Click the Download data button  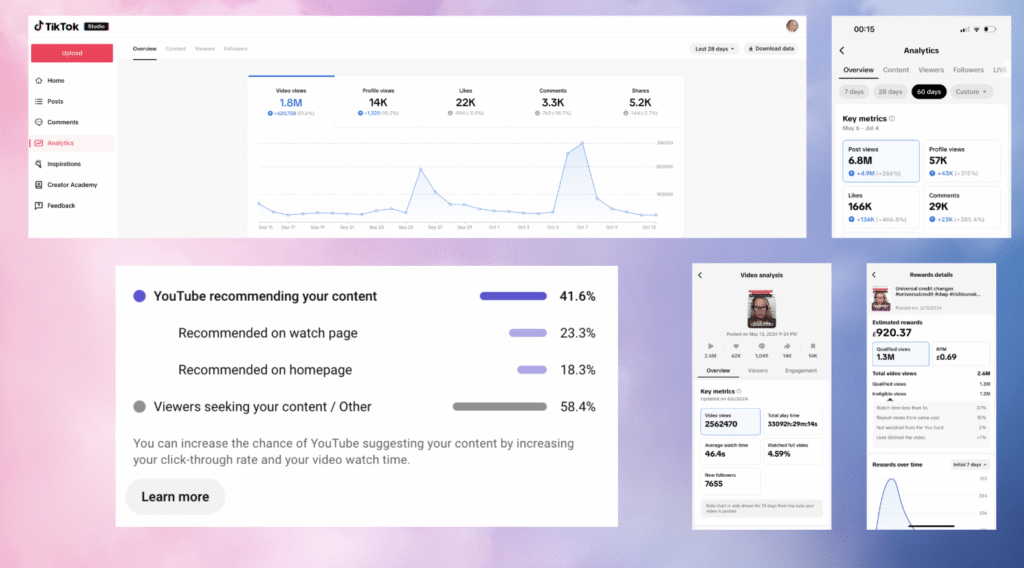coord(771,49)
